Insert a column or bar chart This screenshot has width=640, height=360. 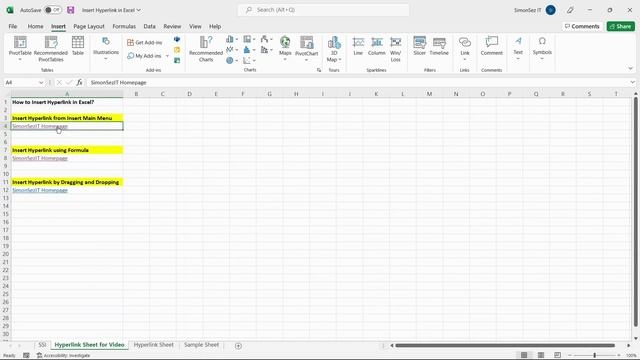click(231, 39)
